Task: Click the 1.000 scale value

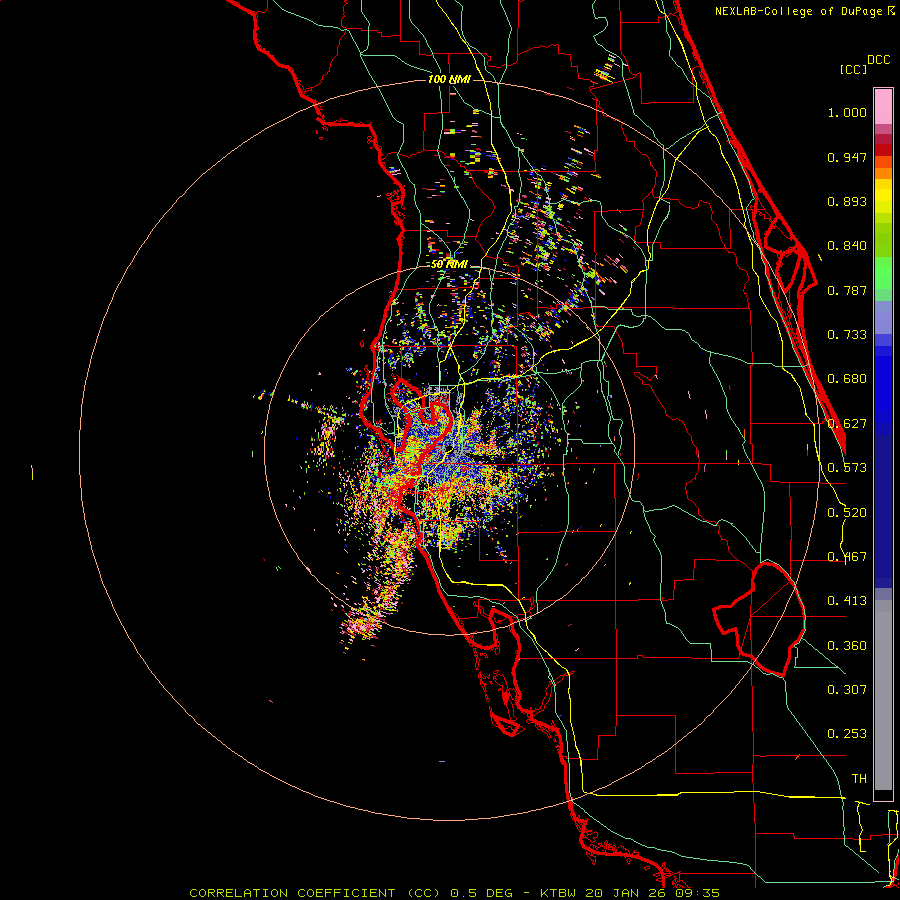Action: click(x=847, y=112)
